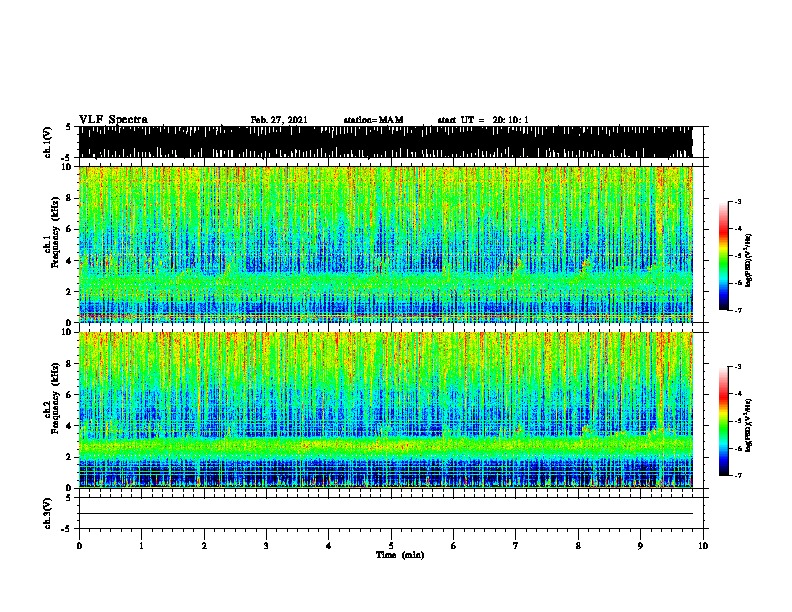Image resolution: width=792 pixels, height=612 pixels.
Task: Click the time axis tick label "0"
Action: [x=79, y=546]
